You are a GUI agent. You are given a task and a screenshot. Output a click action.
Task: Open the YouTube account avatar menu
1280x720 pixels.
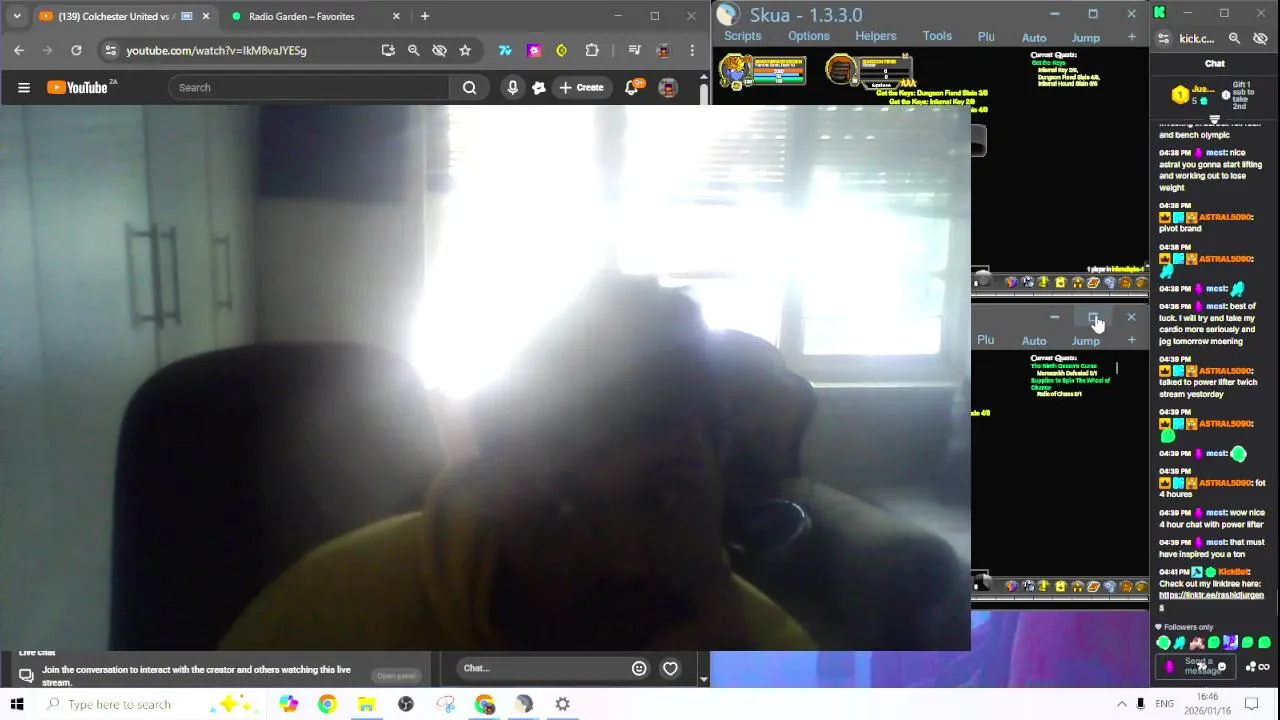668,88
